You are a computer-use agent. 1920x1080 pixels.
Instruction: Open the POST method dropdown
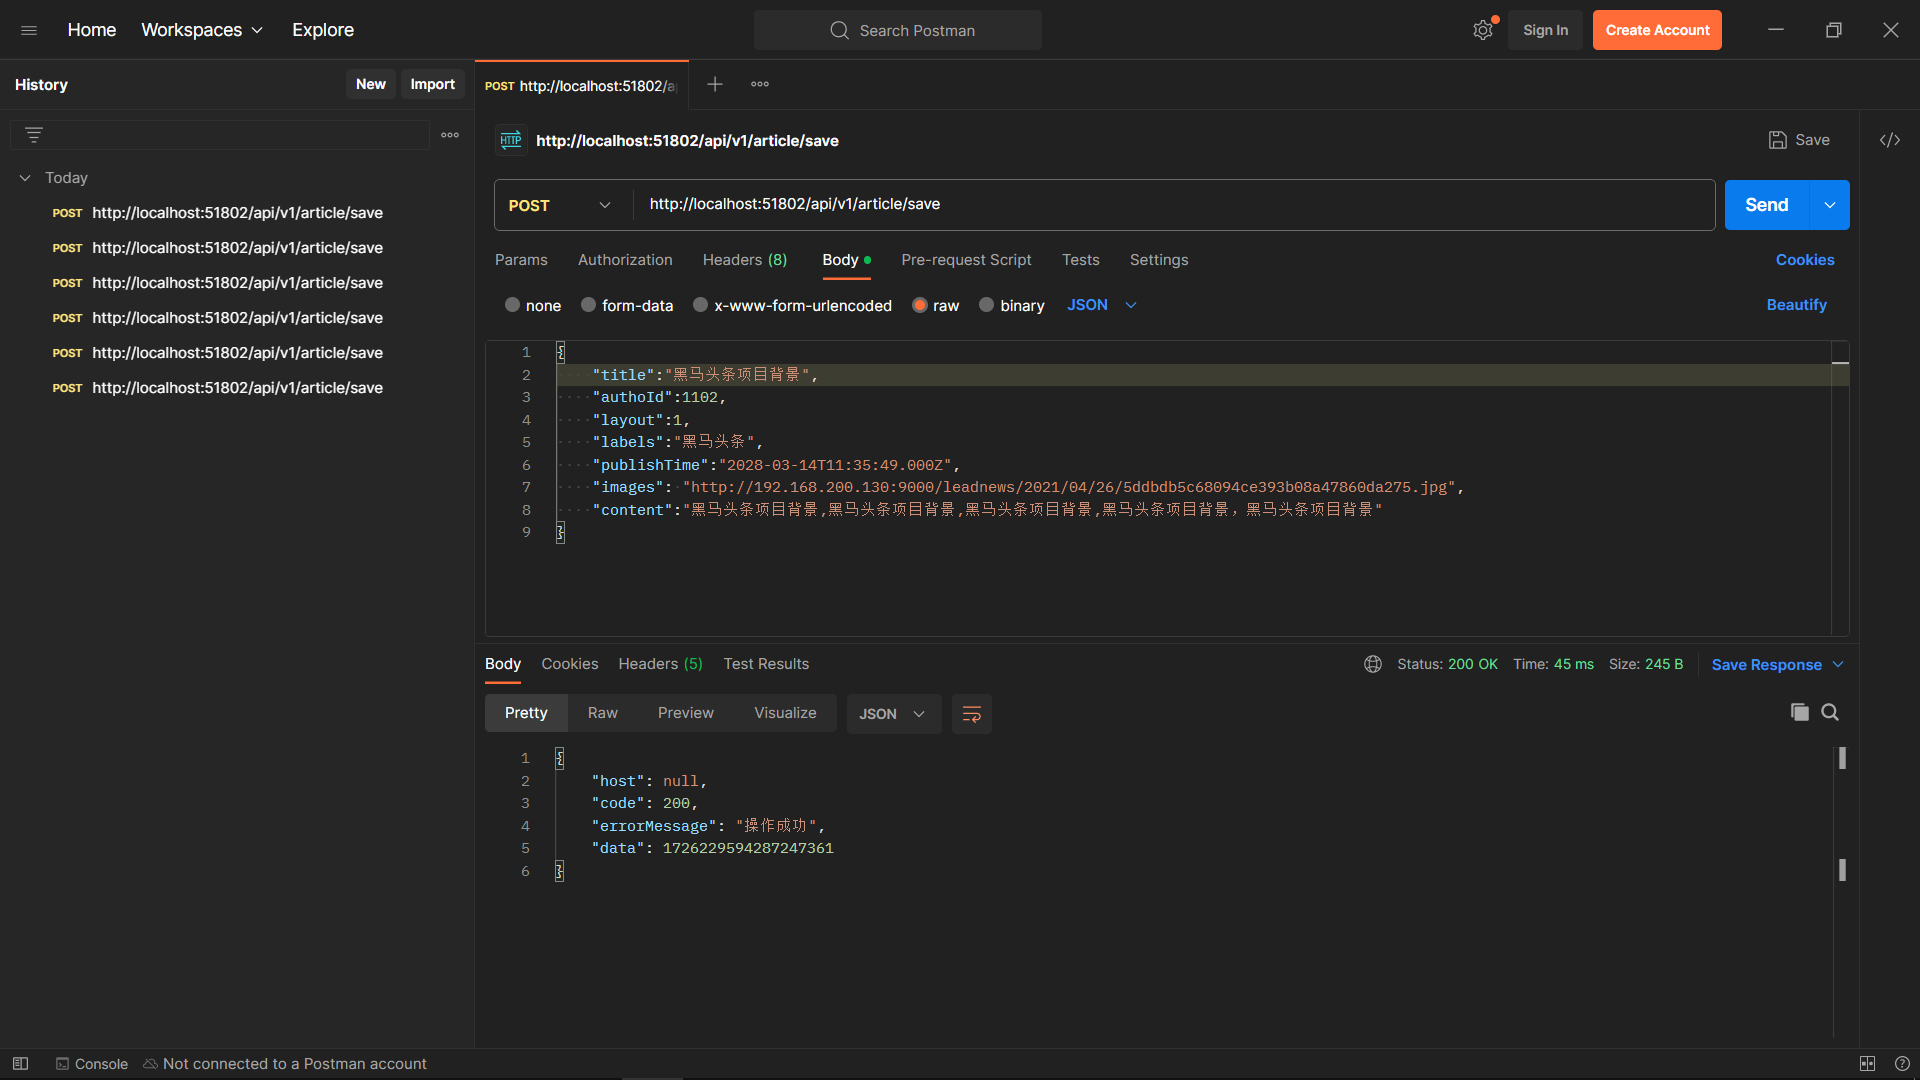pos(560,205)
